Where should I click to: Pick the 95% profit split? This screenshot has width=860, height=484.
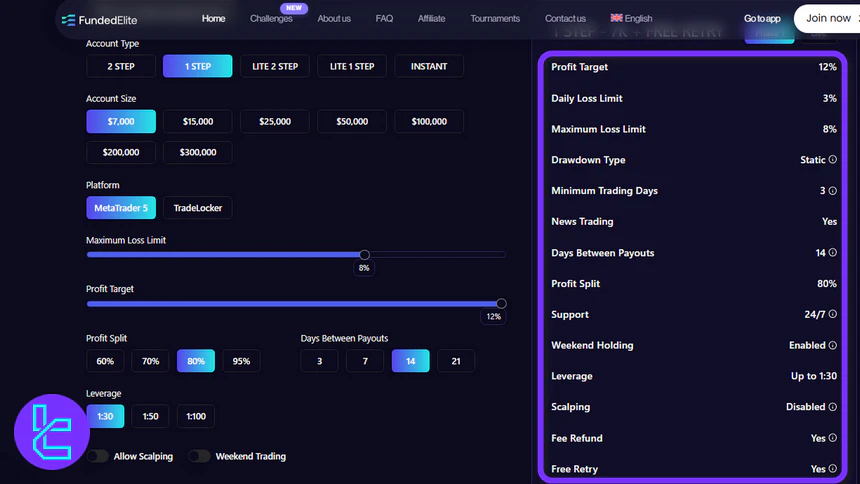[241, 361]
